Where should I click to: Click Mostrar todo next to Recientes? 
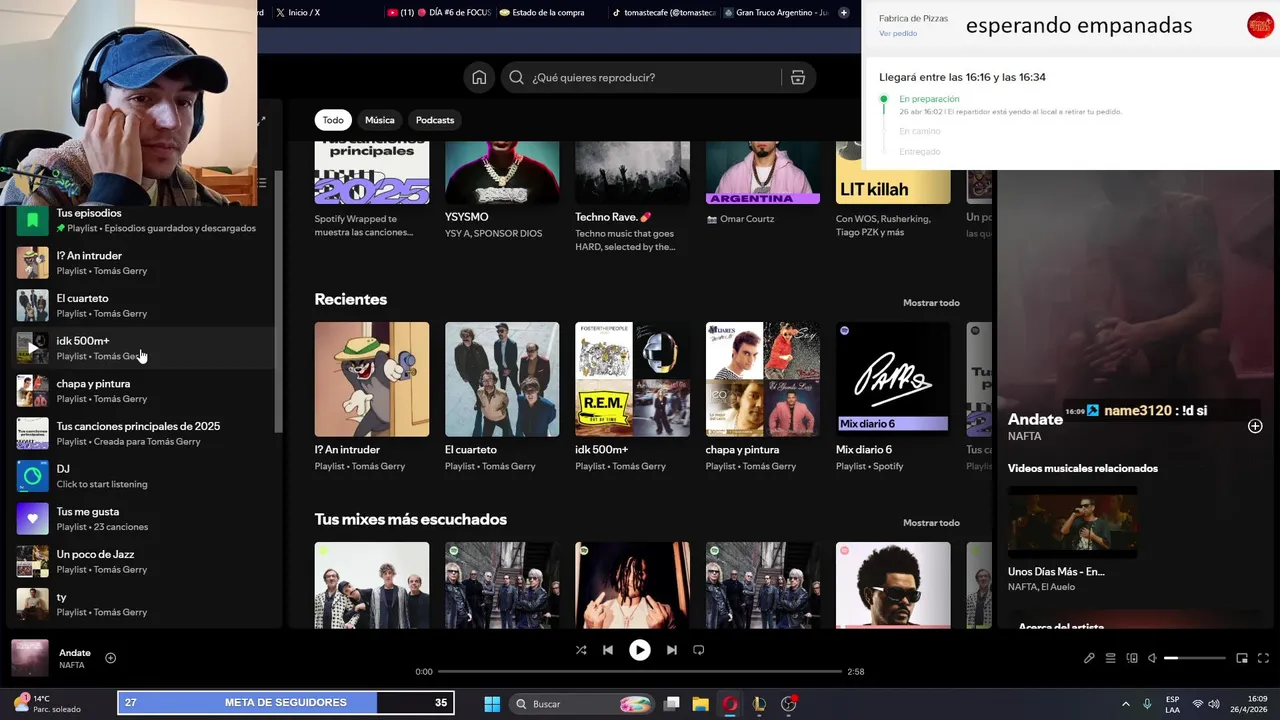click(x=931, y=303)
